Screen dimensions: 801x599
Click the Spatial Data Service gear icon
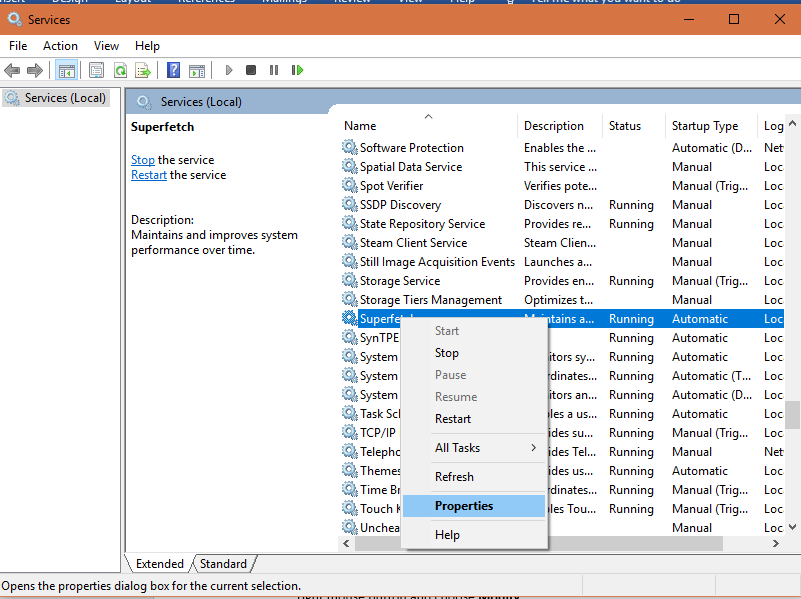349,166
